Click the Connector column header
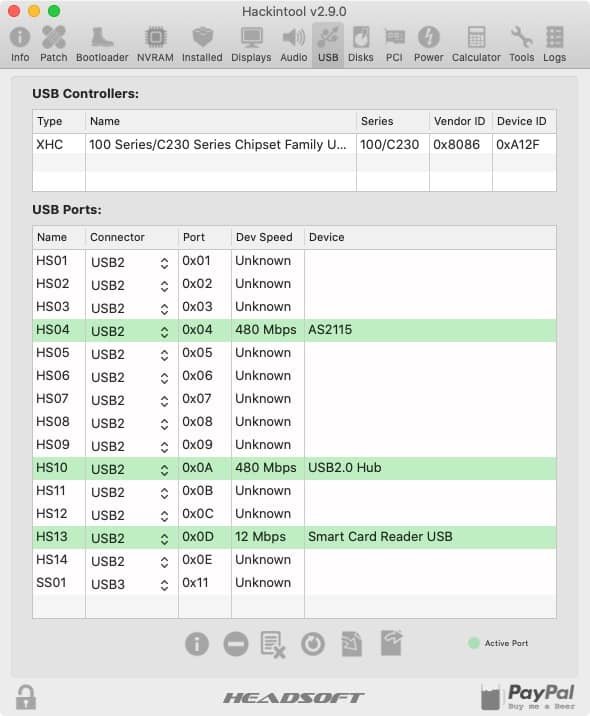Viewport: 590px width, 716px height. coord(132,237)
